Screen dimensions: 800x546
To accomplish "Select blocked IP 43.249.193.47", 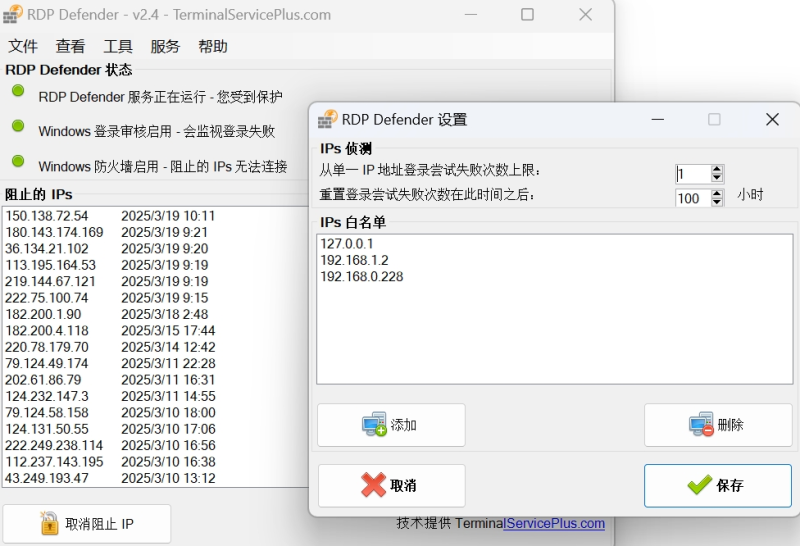I will pos(46,478).
